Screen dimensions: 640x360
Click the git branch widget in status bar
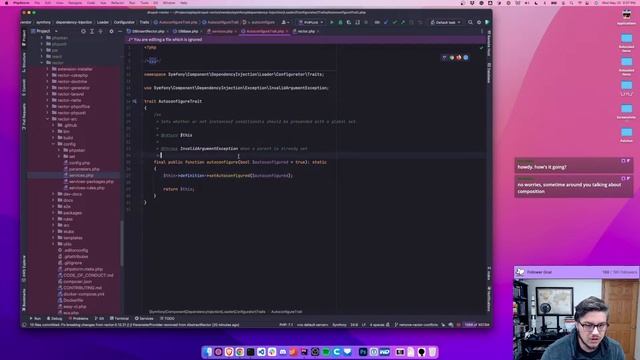[x=416, y=325]
